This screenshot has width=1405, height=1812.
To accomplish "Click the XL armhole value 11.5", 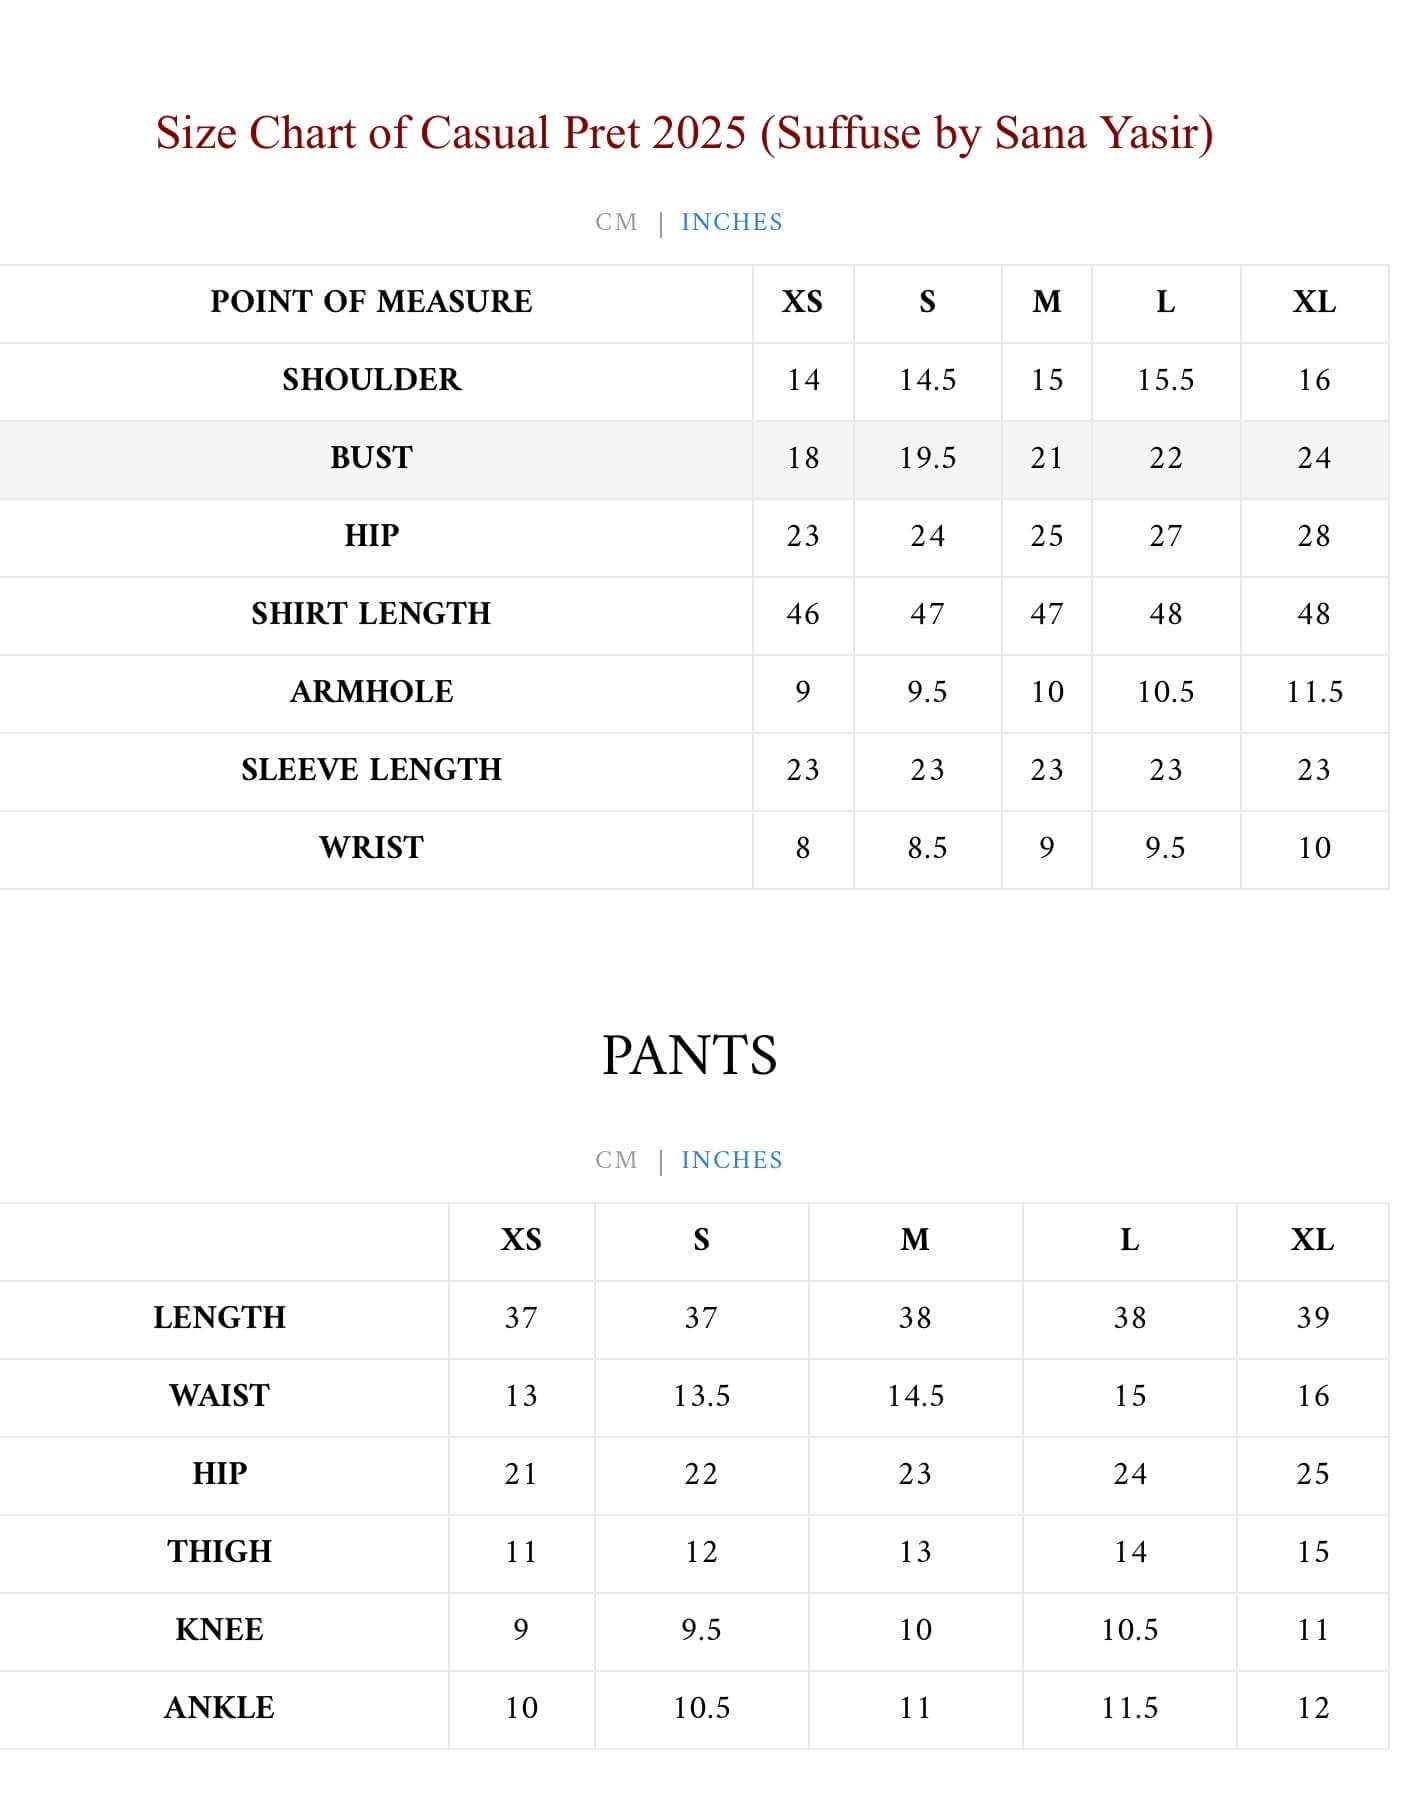I will click(x=1314, y=692).
